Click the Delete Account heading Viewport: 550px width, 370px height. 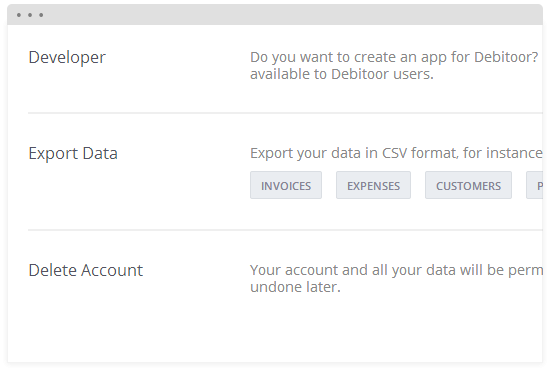pyautogui.click(x=86, y=270)
